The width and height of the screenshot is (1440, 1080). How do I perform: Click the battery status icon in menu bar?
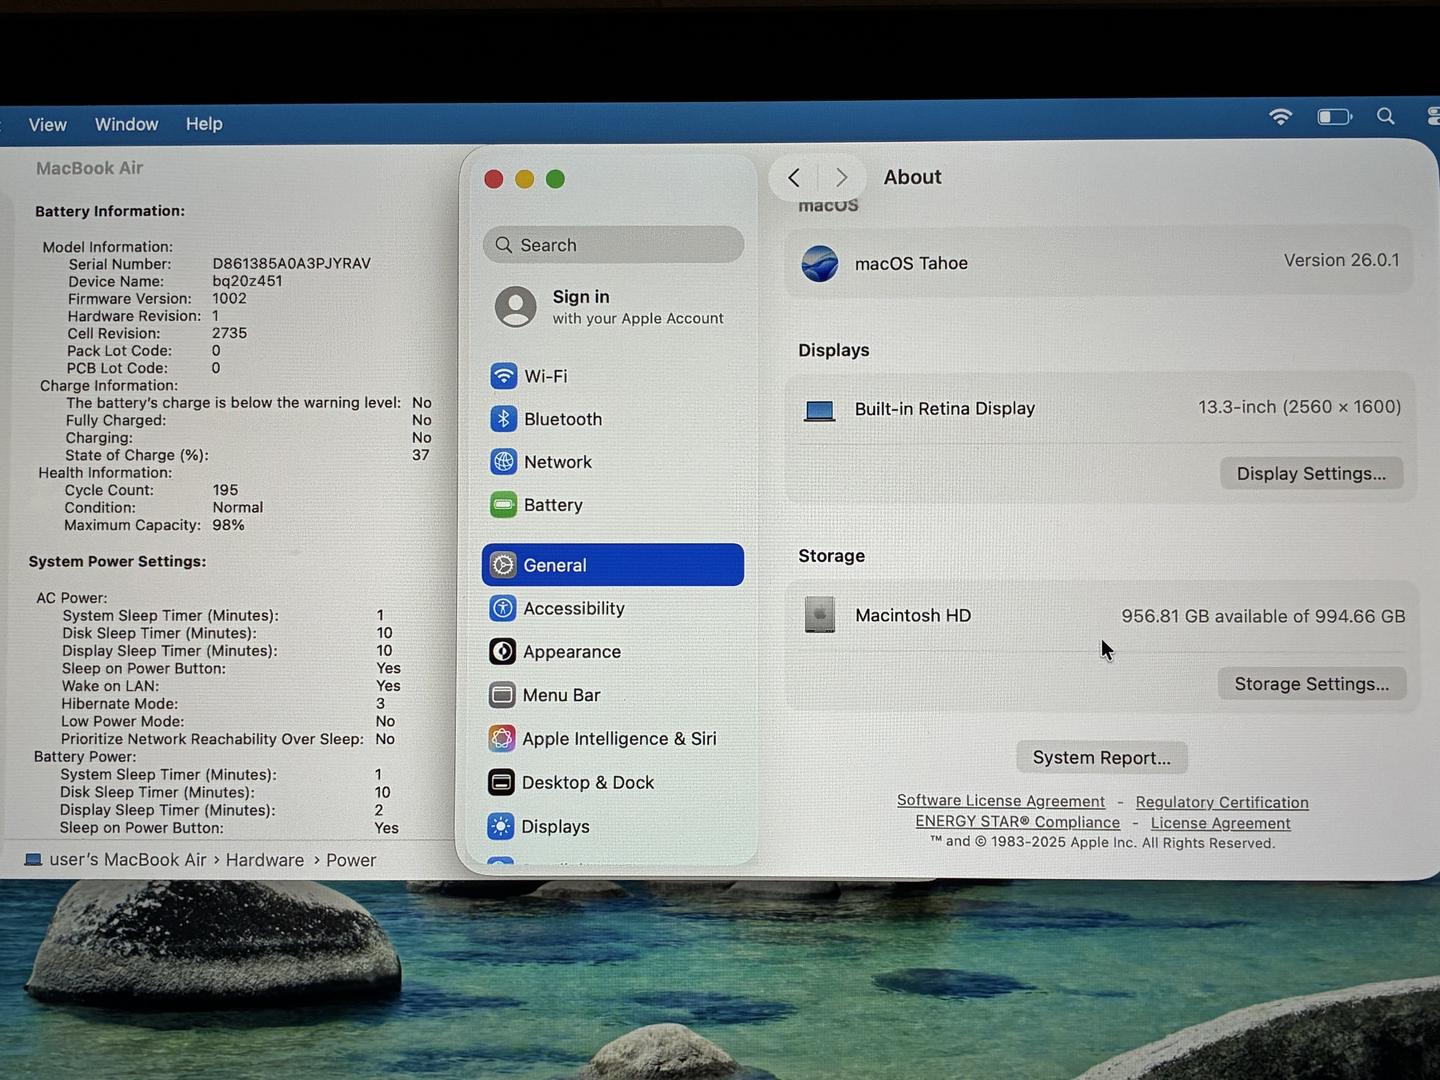1333,117
